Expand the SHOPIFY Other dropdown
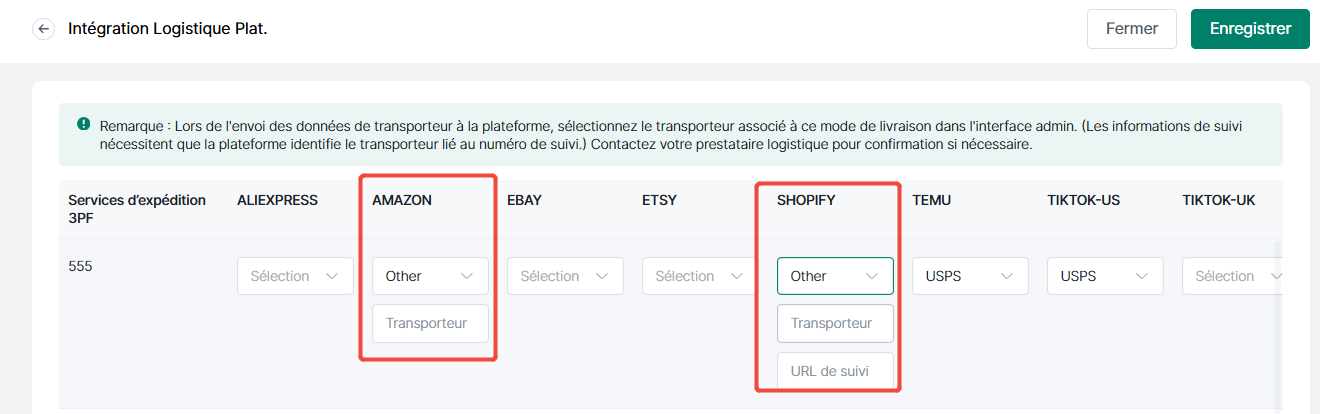The height and width of the screenshot is (414, 1320). tap(835, 276)
